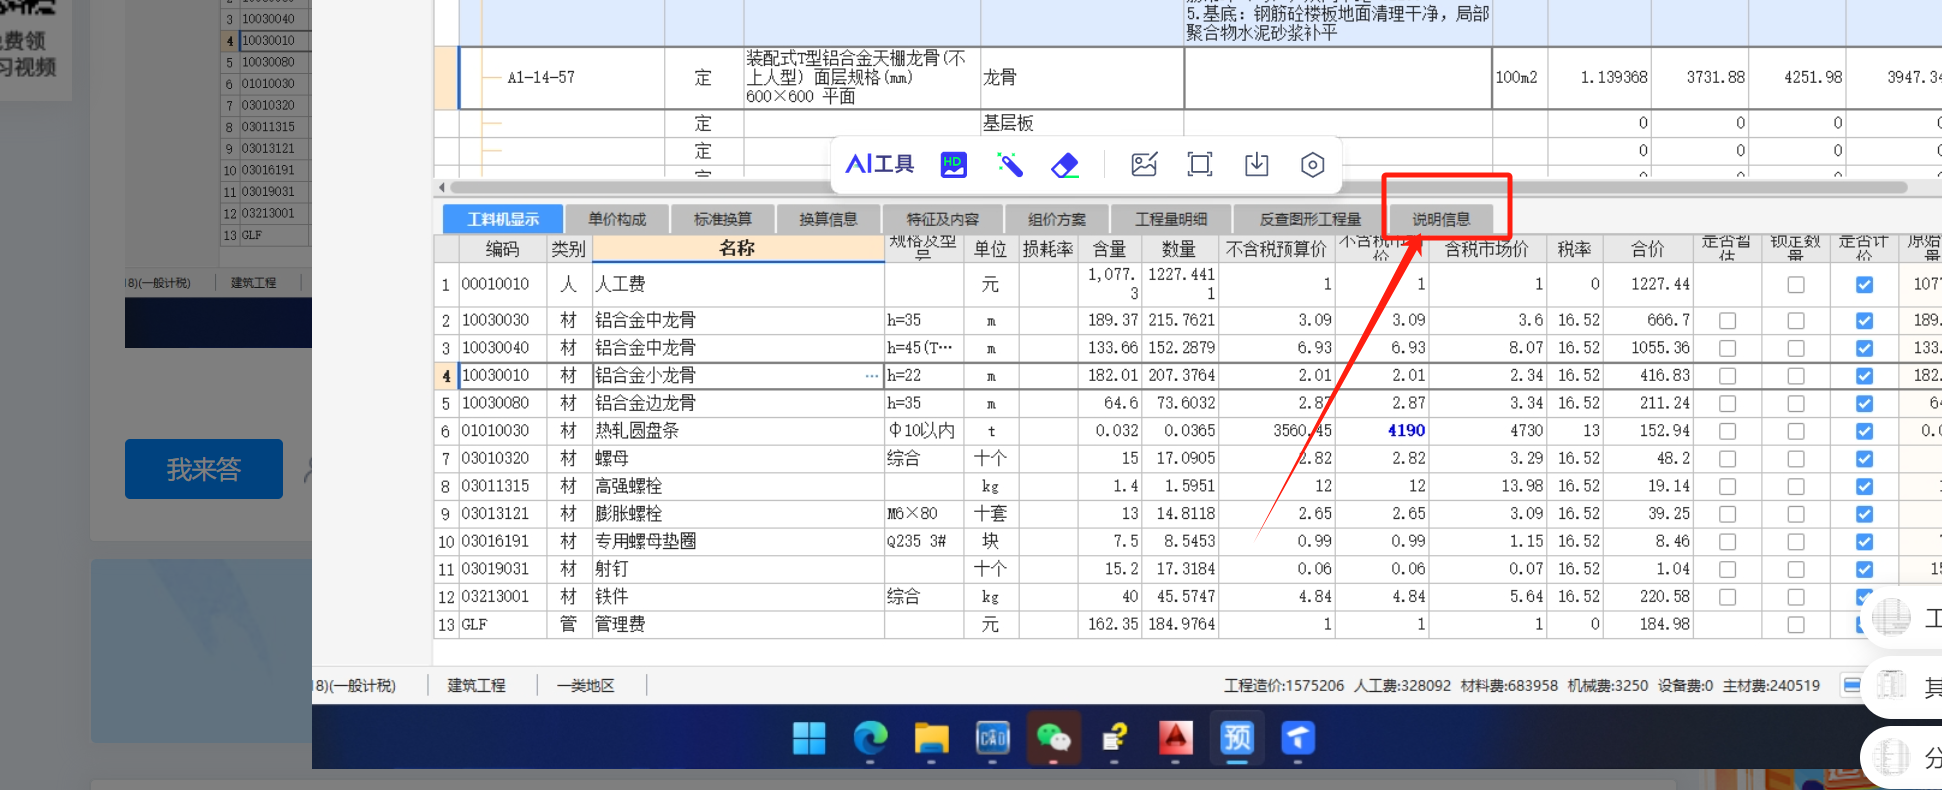Click the 我来答 button
Screen dimensions: 1942x790
coord(204,469)
